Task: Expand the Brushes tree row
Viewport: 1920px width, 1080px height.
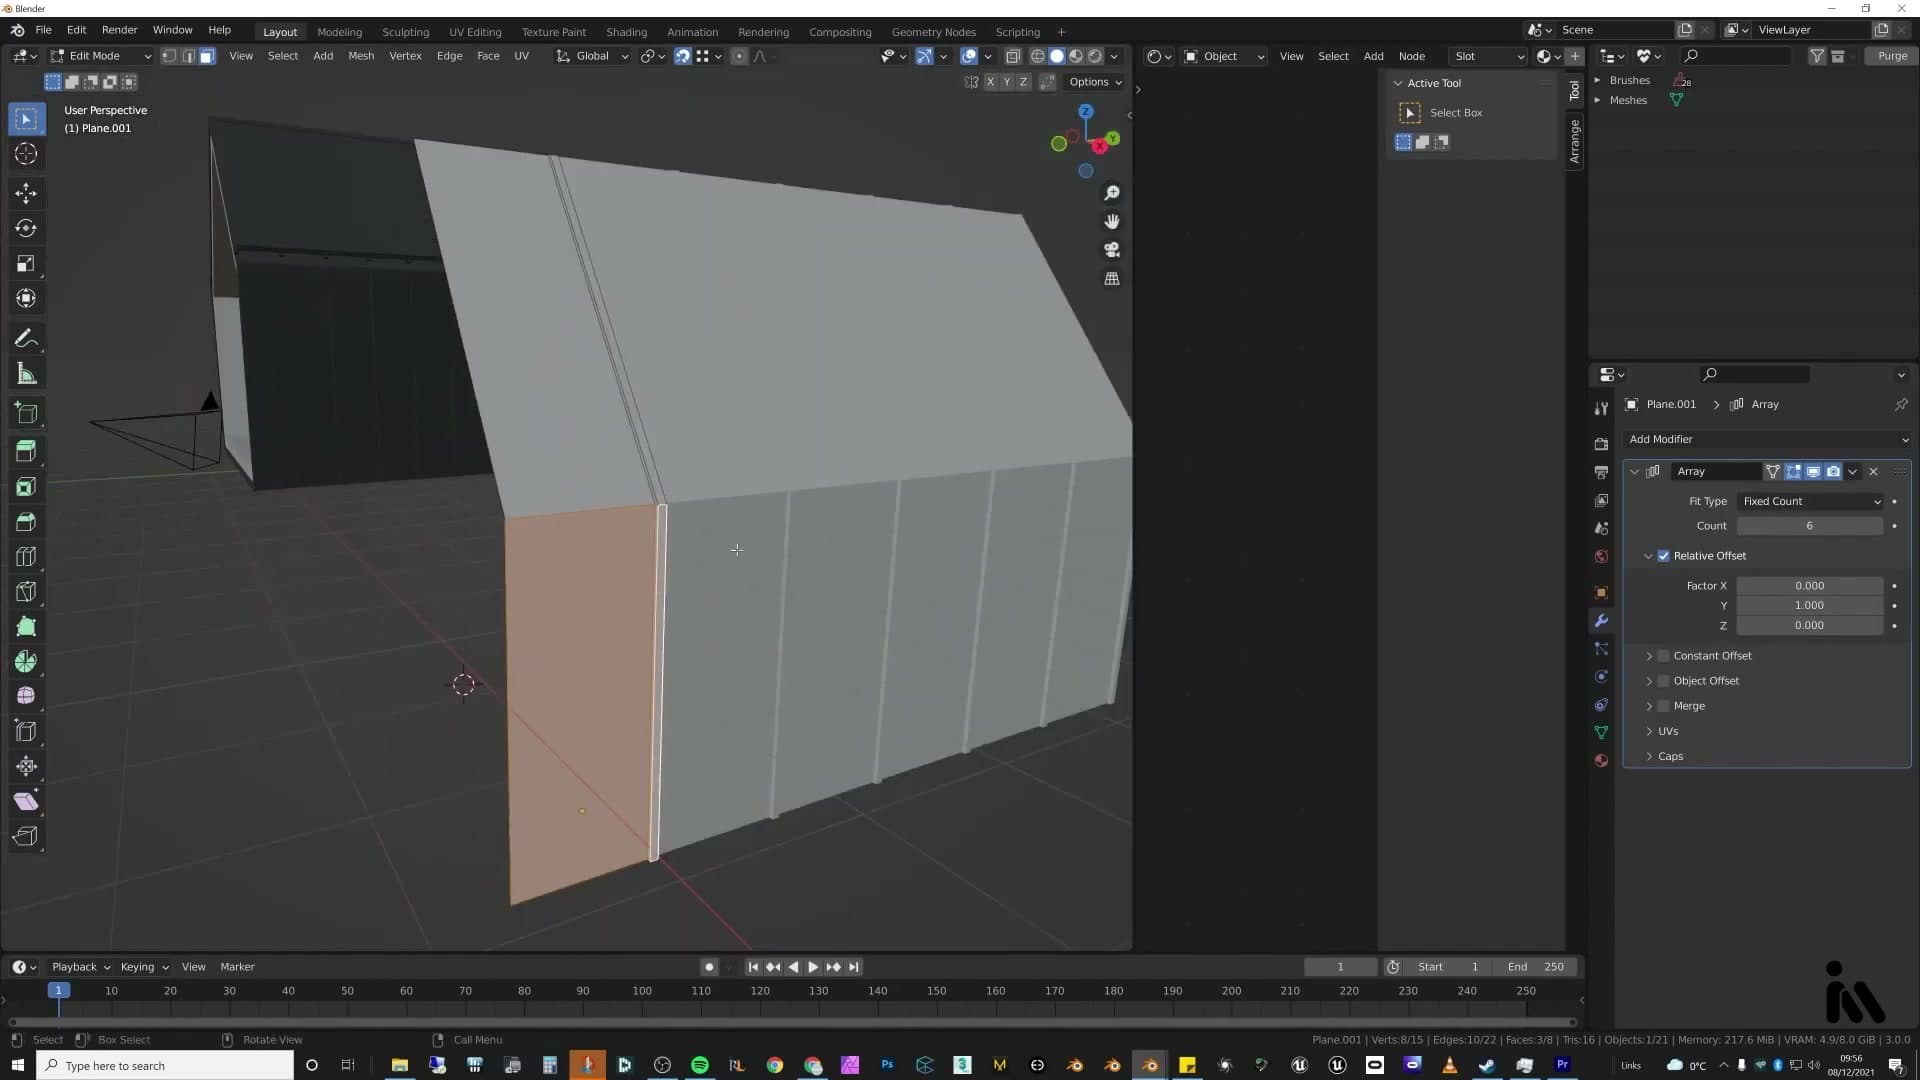Action: pyautogui.click(x=1597, y=80)
